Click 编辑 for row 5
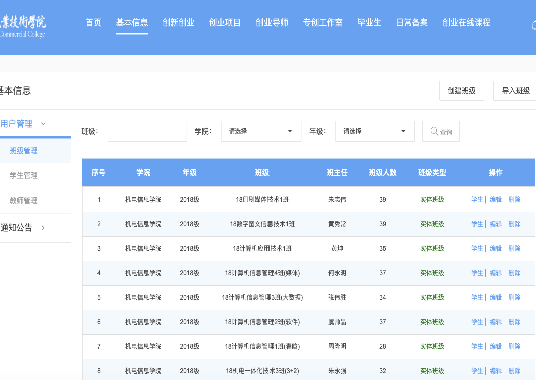 click(496, 297)
